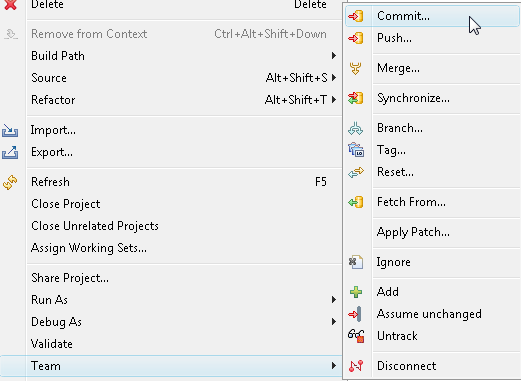Click the green plus Add icon
Screen dimensions: 521x381
pos(356,292)
